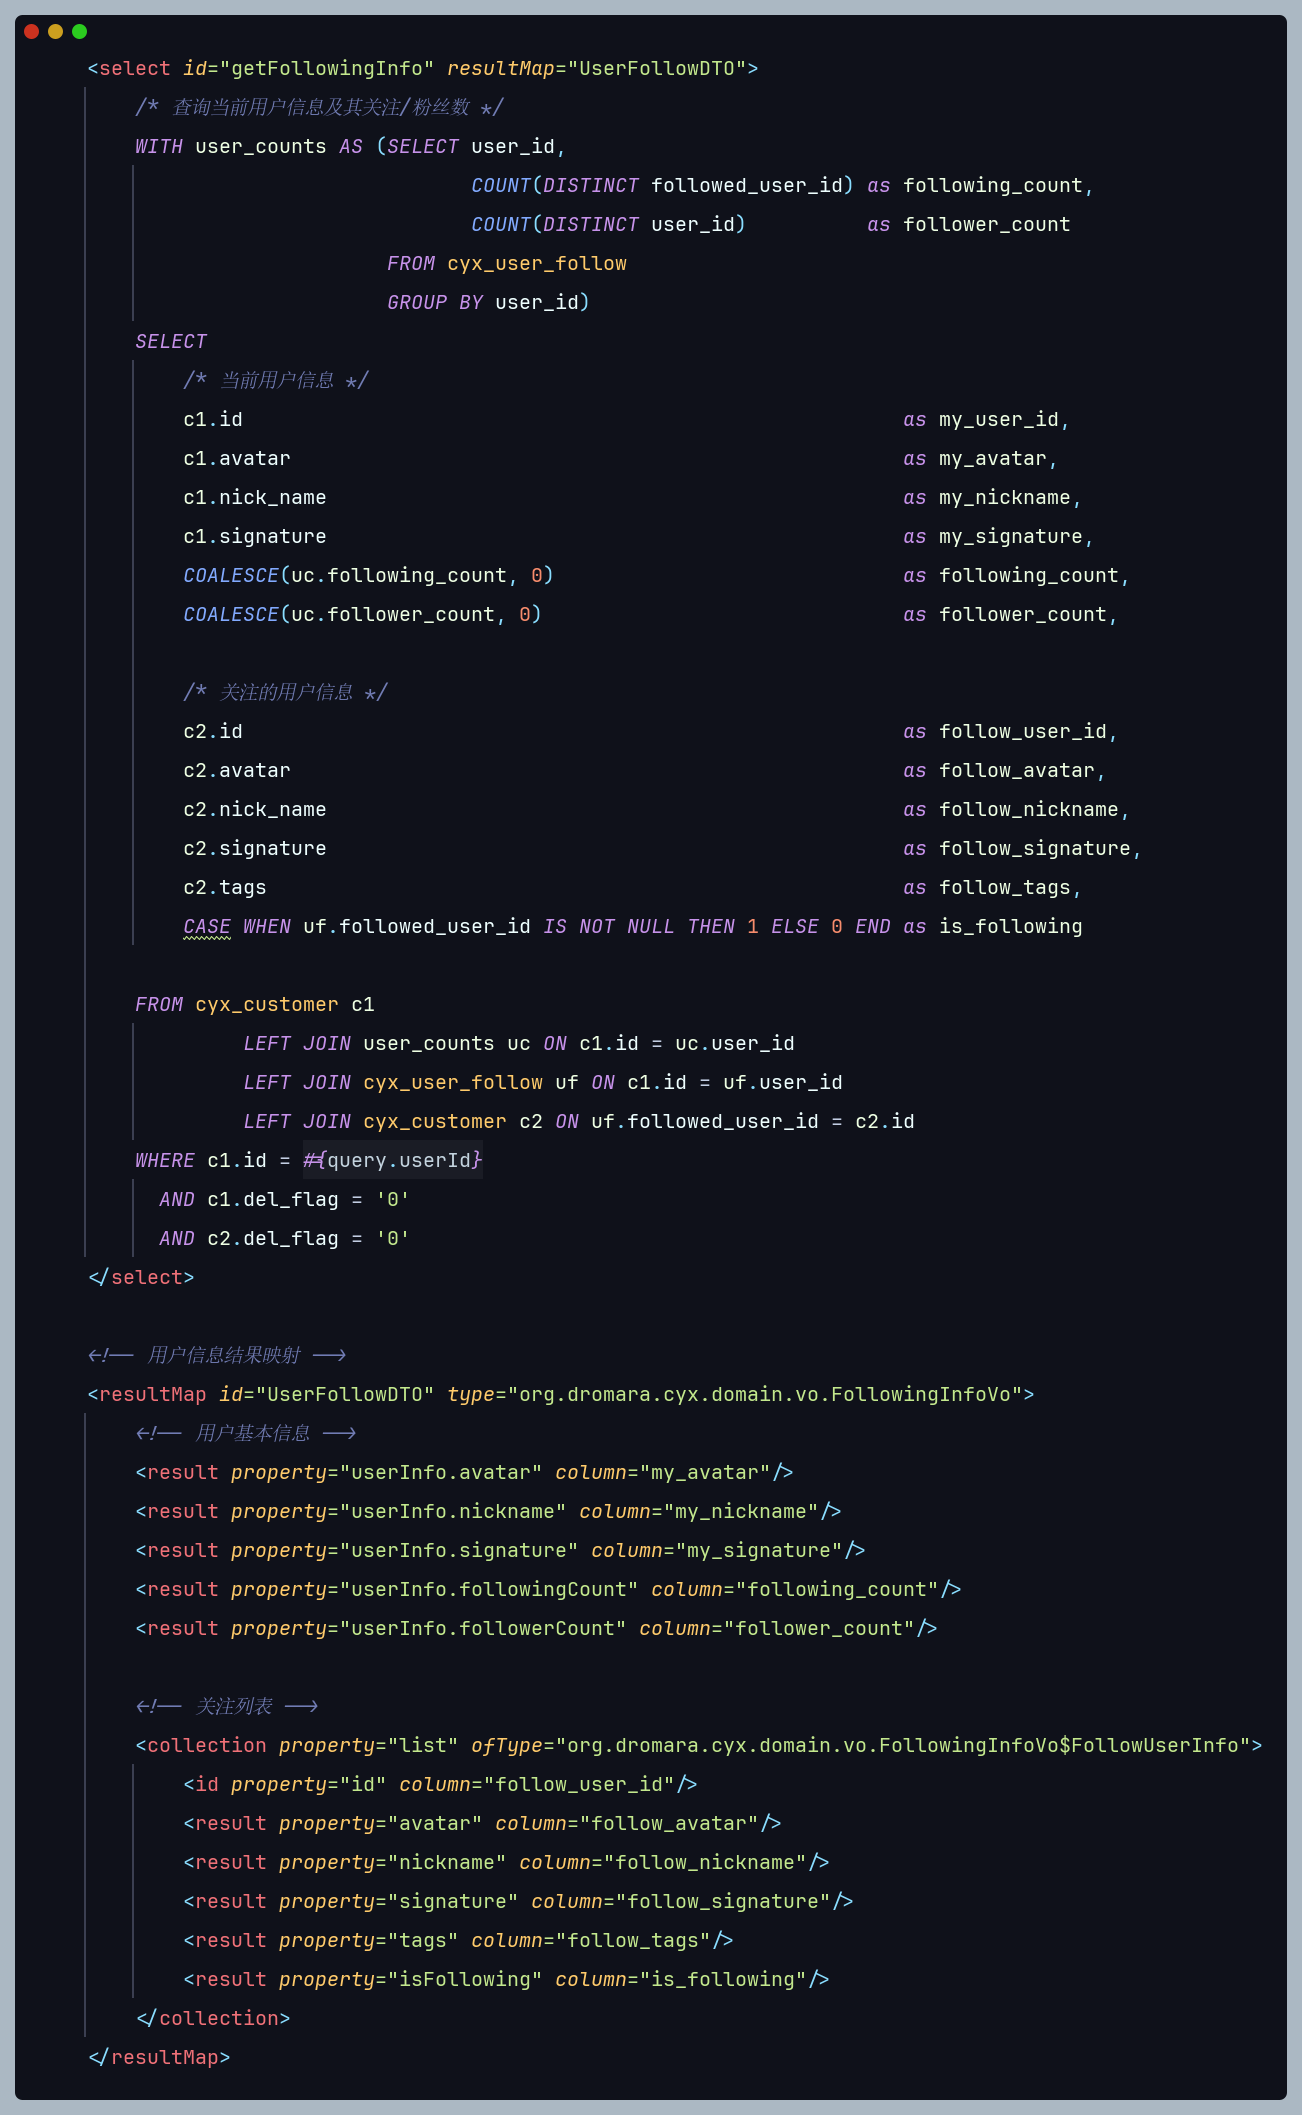Click result with property="isFollowing"

click(506, 1979)
